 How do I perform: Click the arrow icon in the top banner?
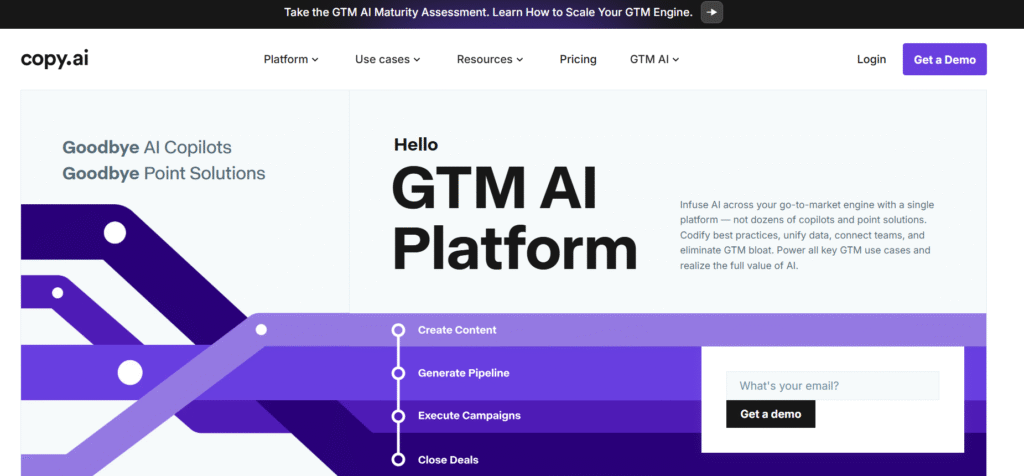pyautogui.click(x=712, y=12)
